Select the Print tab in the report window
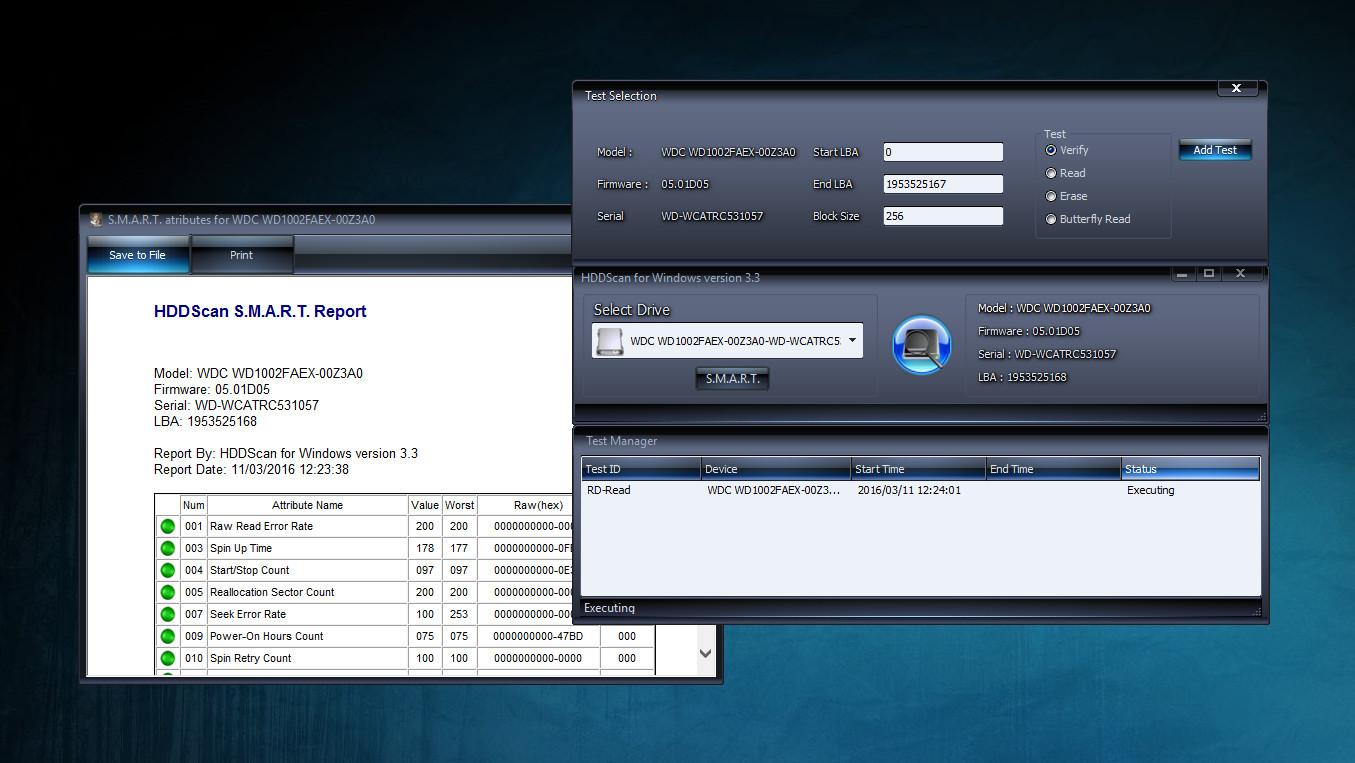The height and width of the screenshot is (763, 1355). pyautogui.click(x=241, y=254)
